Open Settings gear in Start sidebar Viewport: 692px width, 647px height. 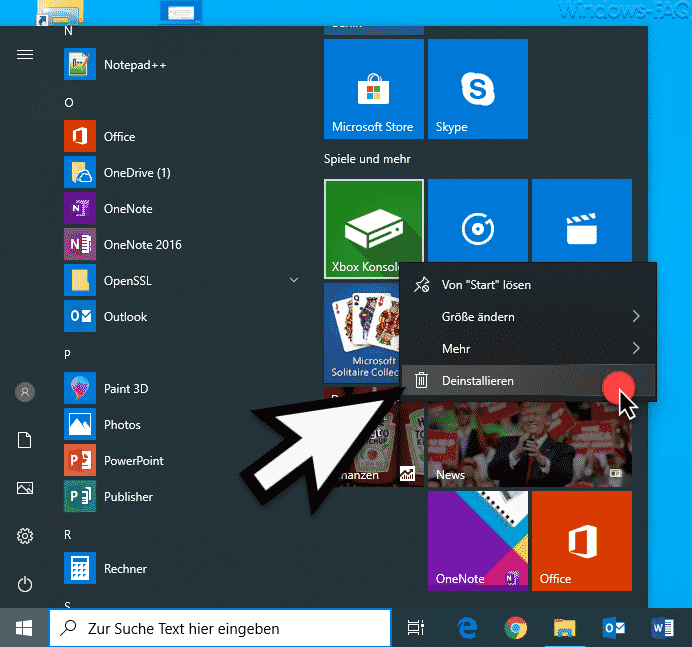(25, 536)
